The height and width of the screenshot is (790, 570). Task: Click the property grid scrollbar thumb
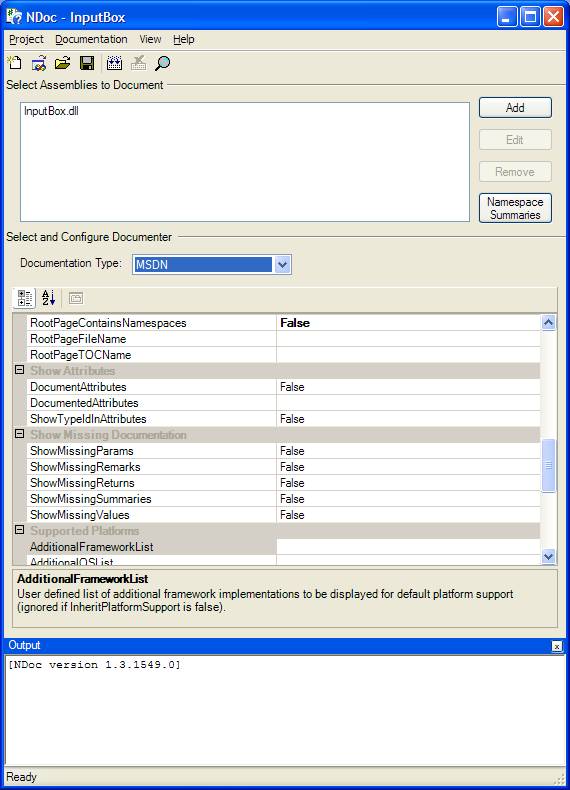click(548, 466)
